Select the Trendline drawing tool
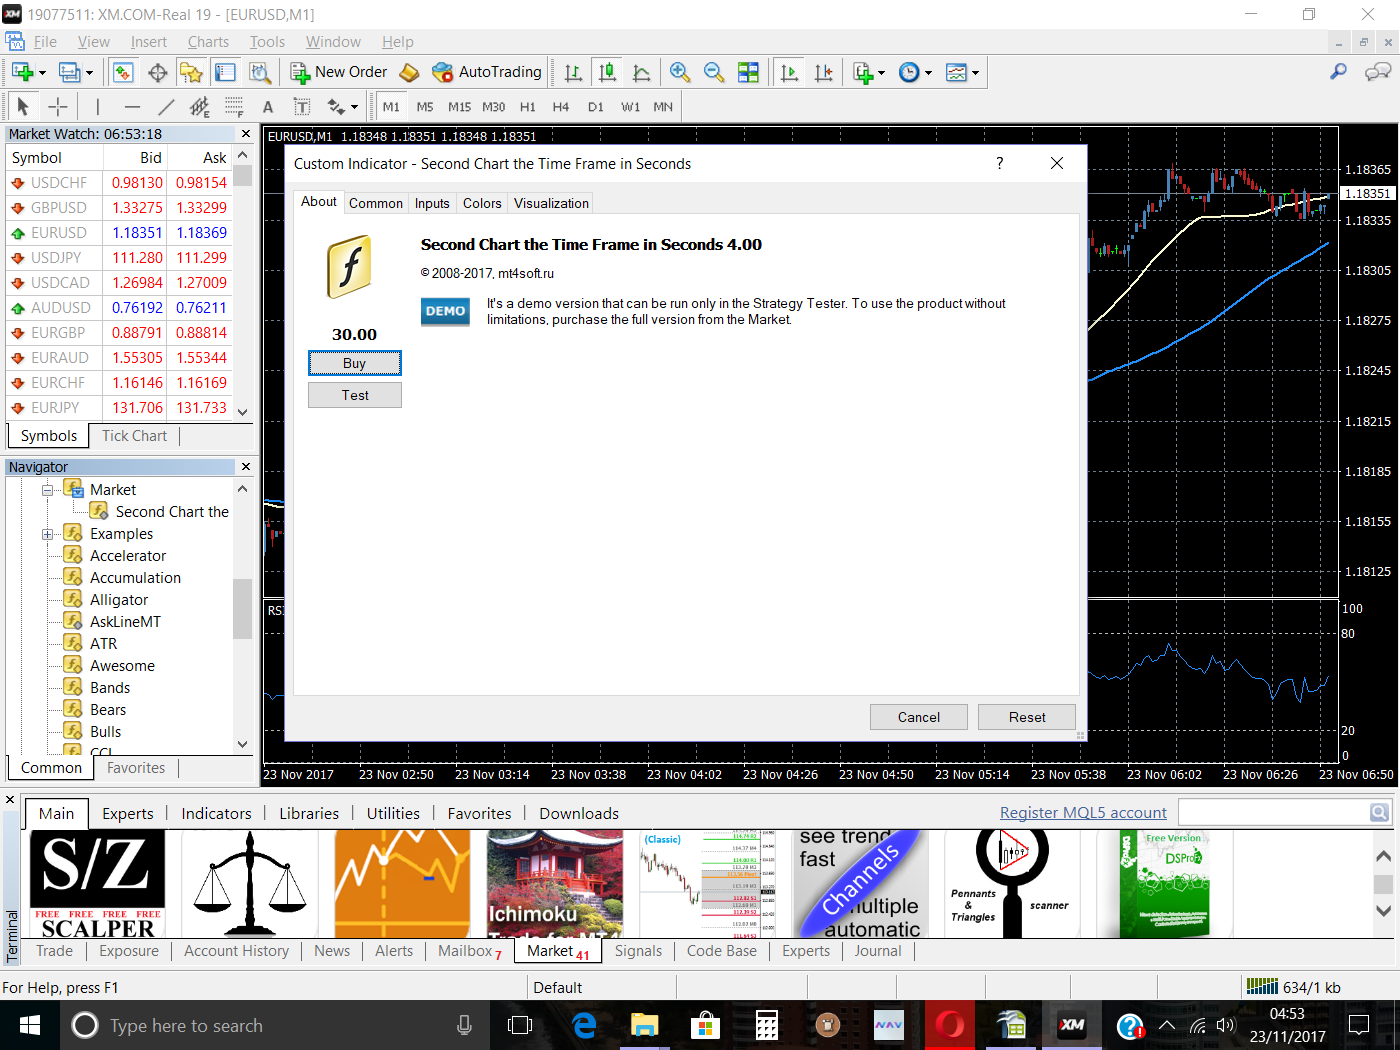The width and height of the screenshot is (1400, 1050). click(166, 106)
